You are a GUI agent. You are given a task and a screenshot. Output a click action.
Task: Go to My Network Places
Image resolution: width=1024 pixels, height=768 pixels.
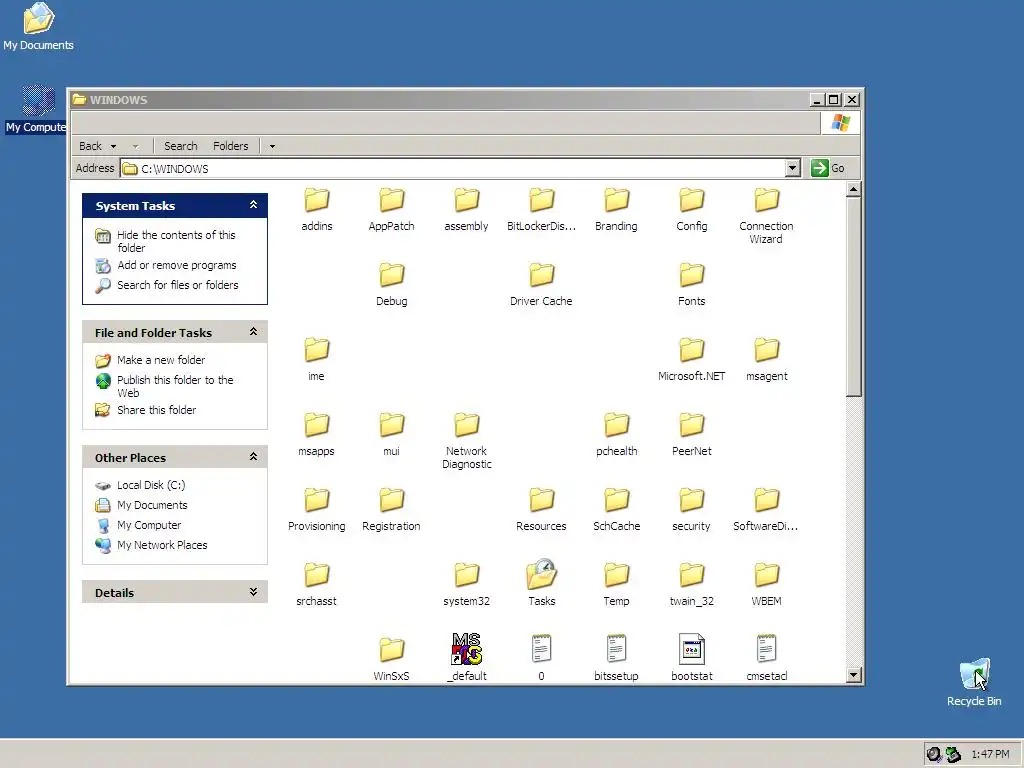pyautogui.click(x=162, y=545)
